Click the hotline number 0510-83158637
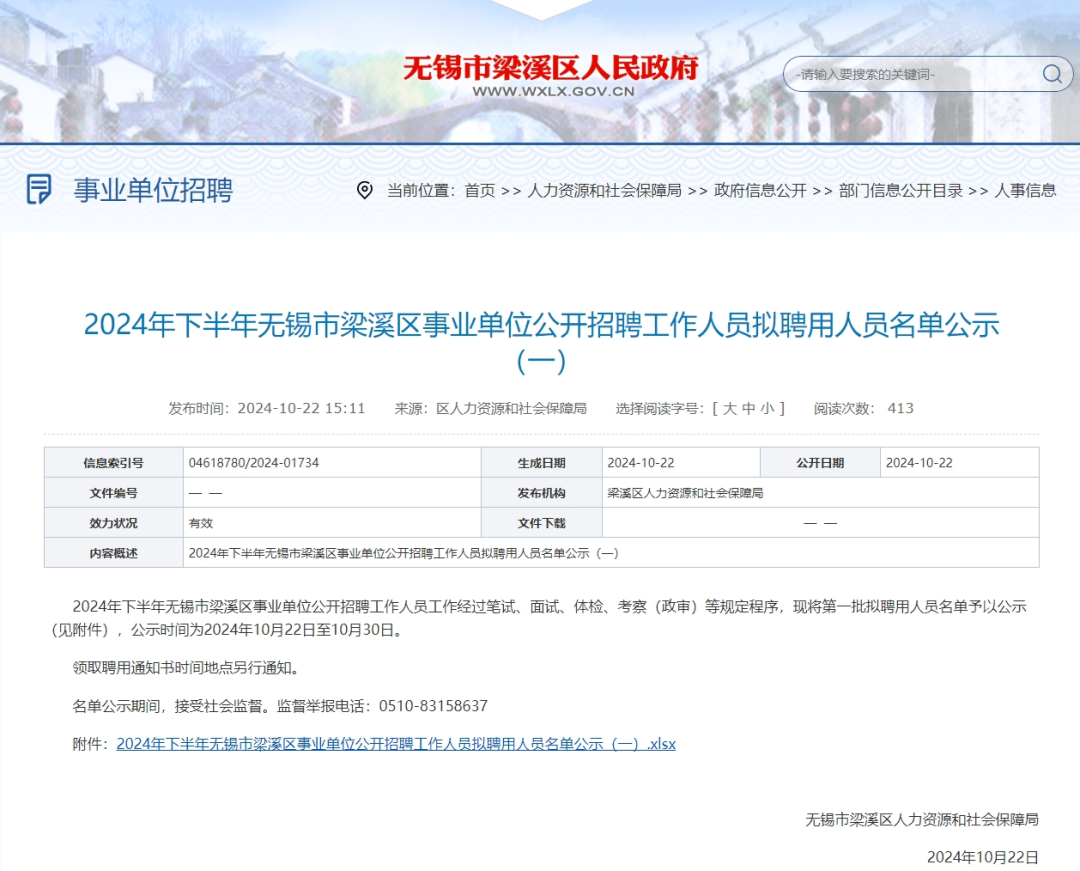1080x871 pixels. (433, 706)
